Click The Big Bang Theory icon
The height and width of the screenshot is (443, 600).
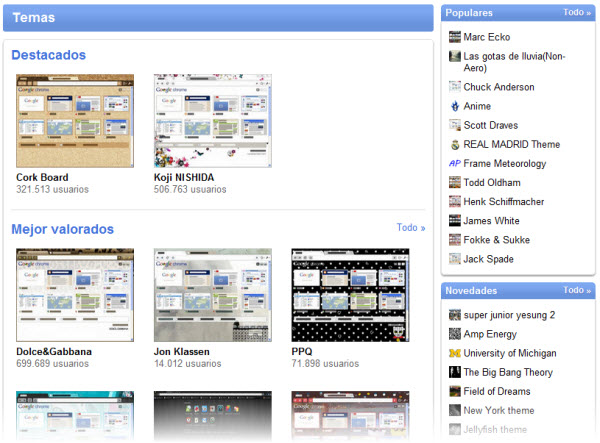pyautogui.click(x=455, y=372)
